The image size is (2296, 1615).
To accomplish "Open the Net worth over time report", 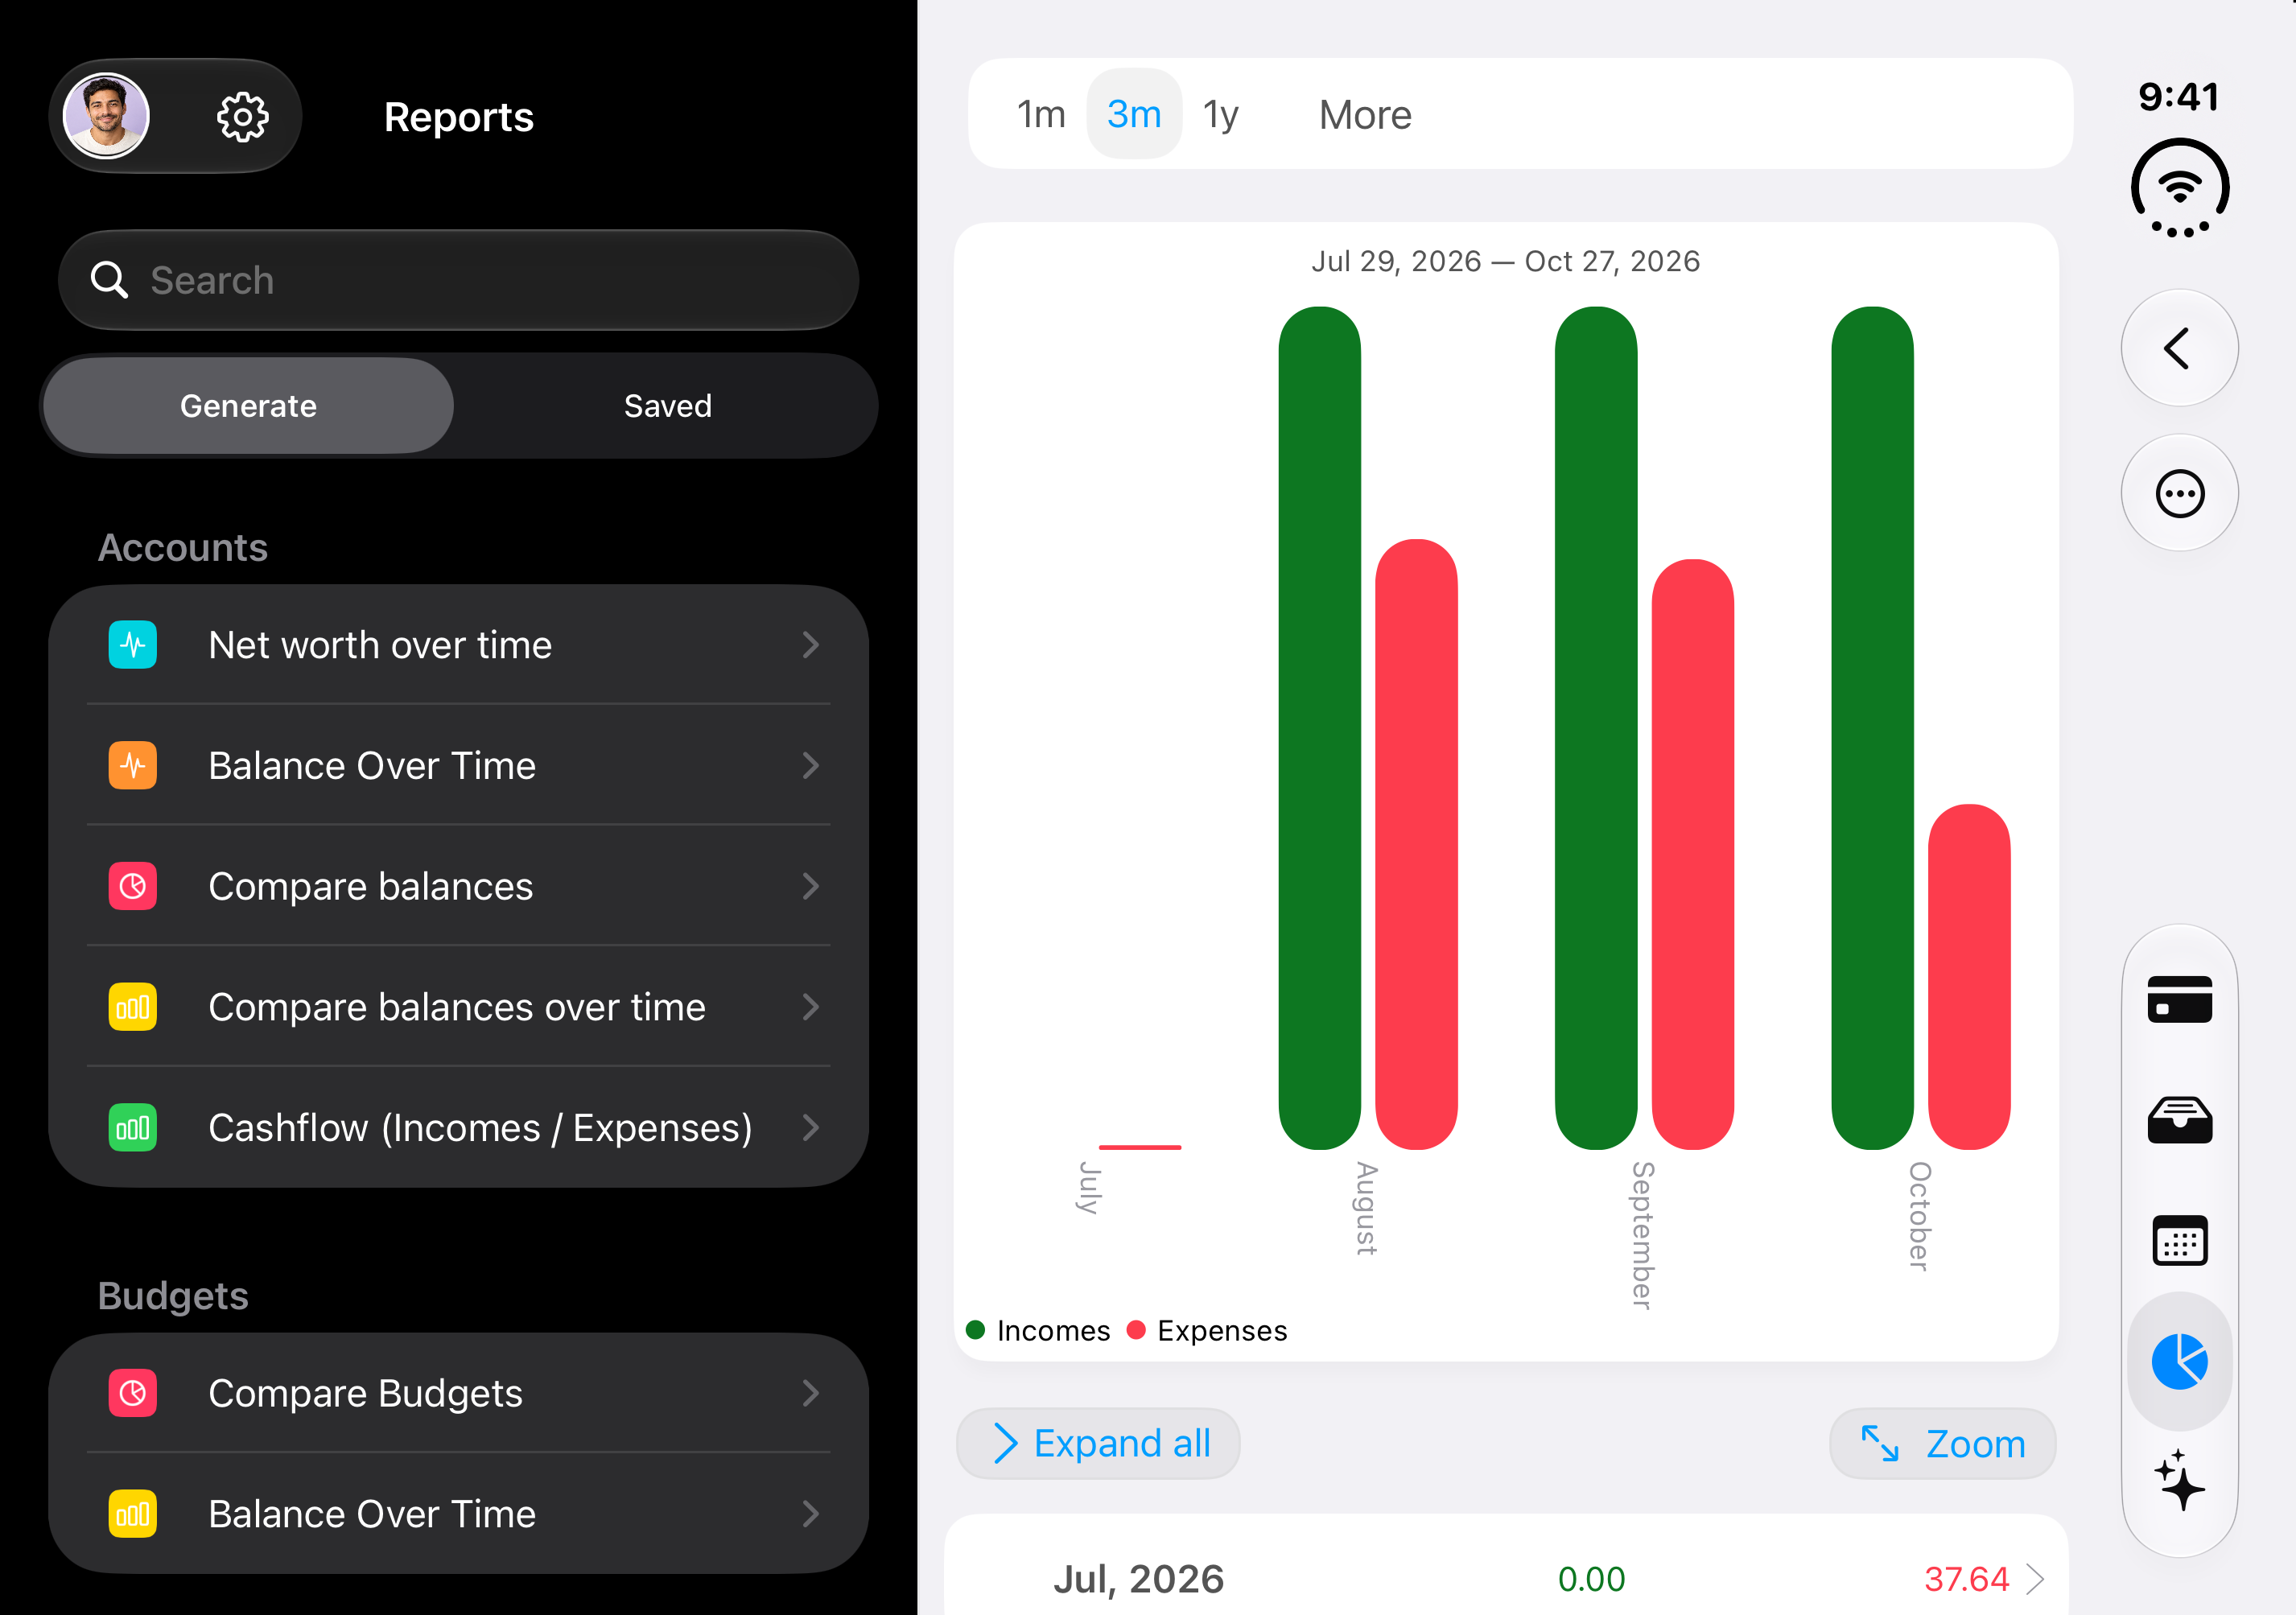I will point(458,645).
